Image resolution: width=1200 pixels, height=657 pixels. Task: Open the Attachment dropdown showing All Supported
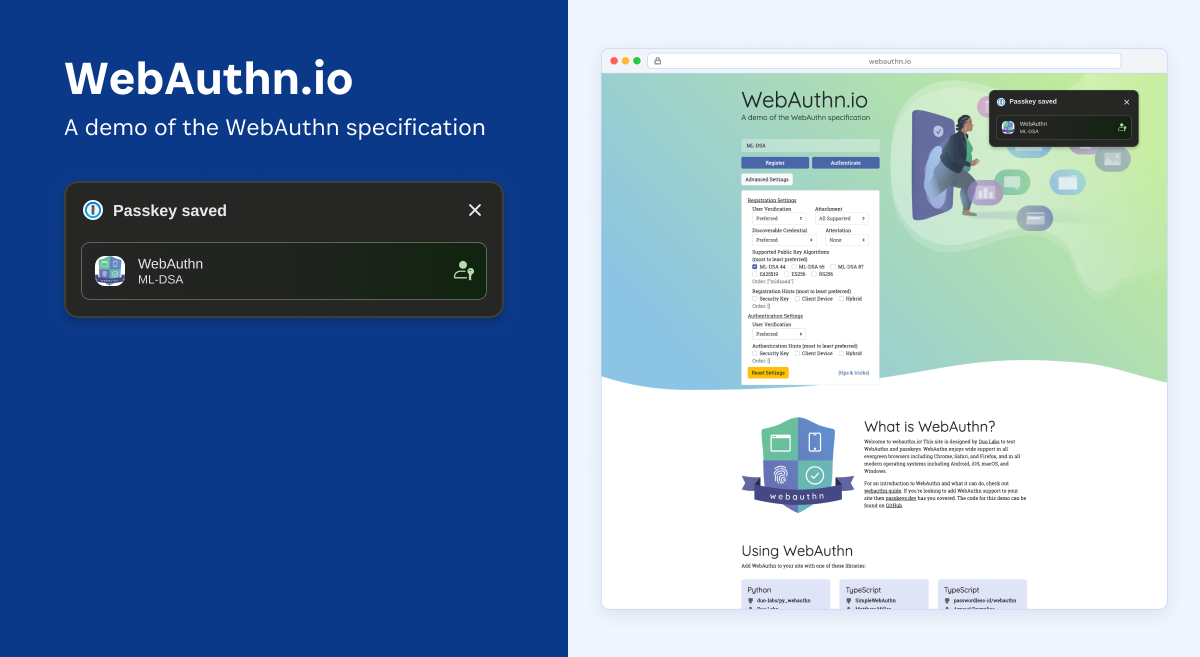point(842,218)
